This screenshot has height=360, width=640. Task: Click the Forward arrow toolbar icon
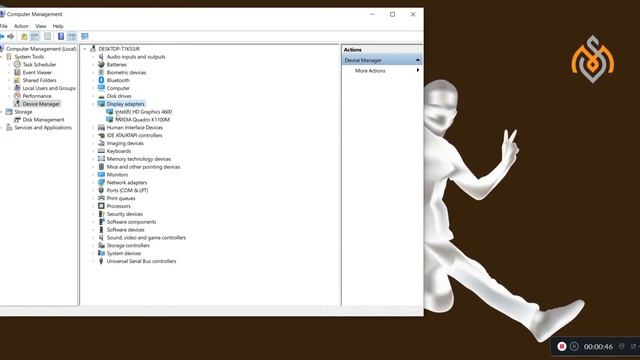11,37
